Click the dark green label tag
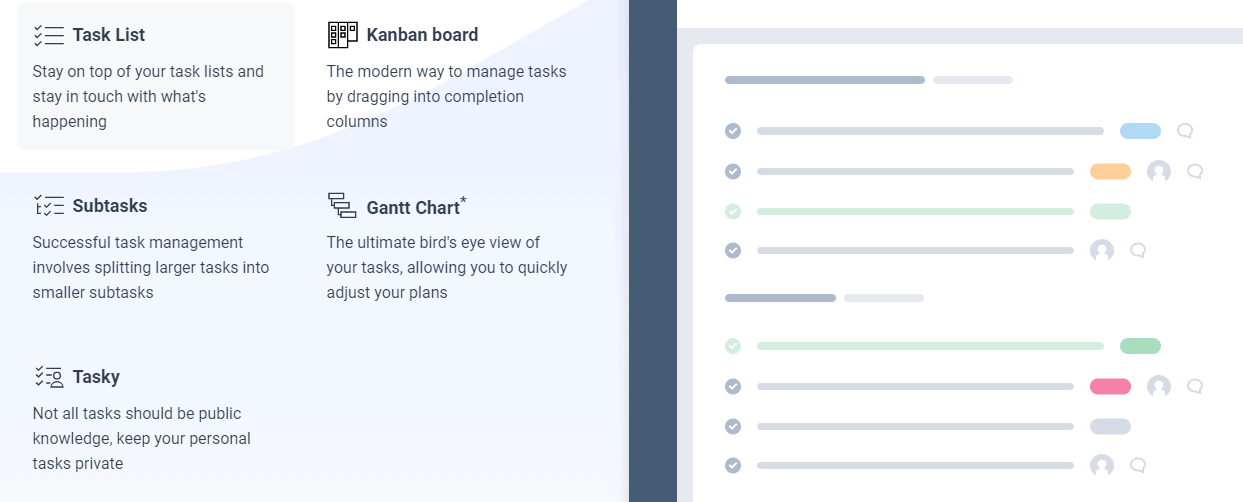The width and height of the screenshot is (1243, 502). (1140, 346)
